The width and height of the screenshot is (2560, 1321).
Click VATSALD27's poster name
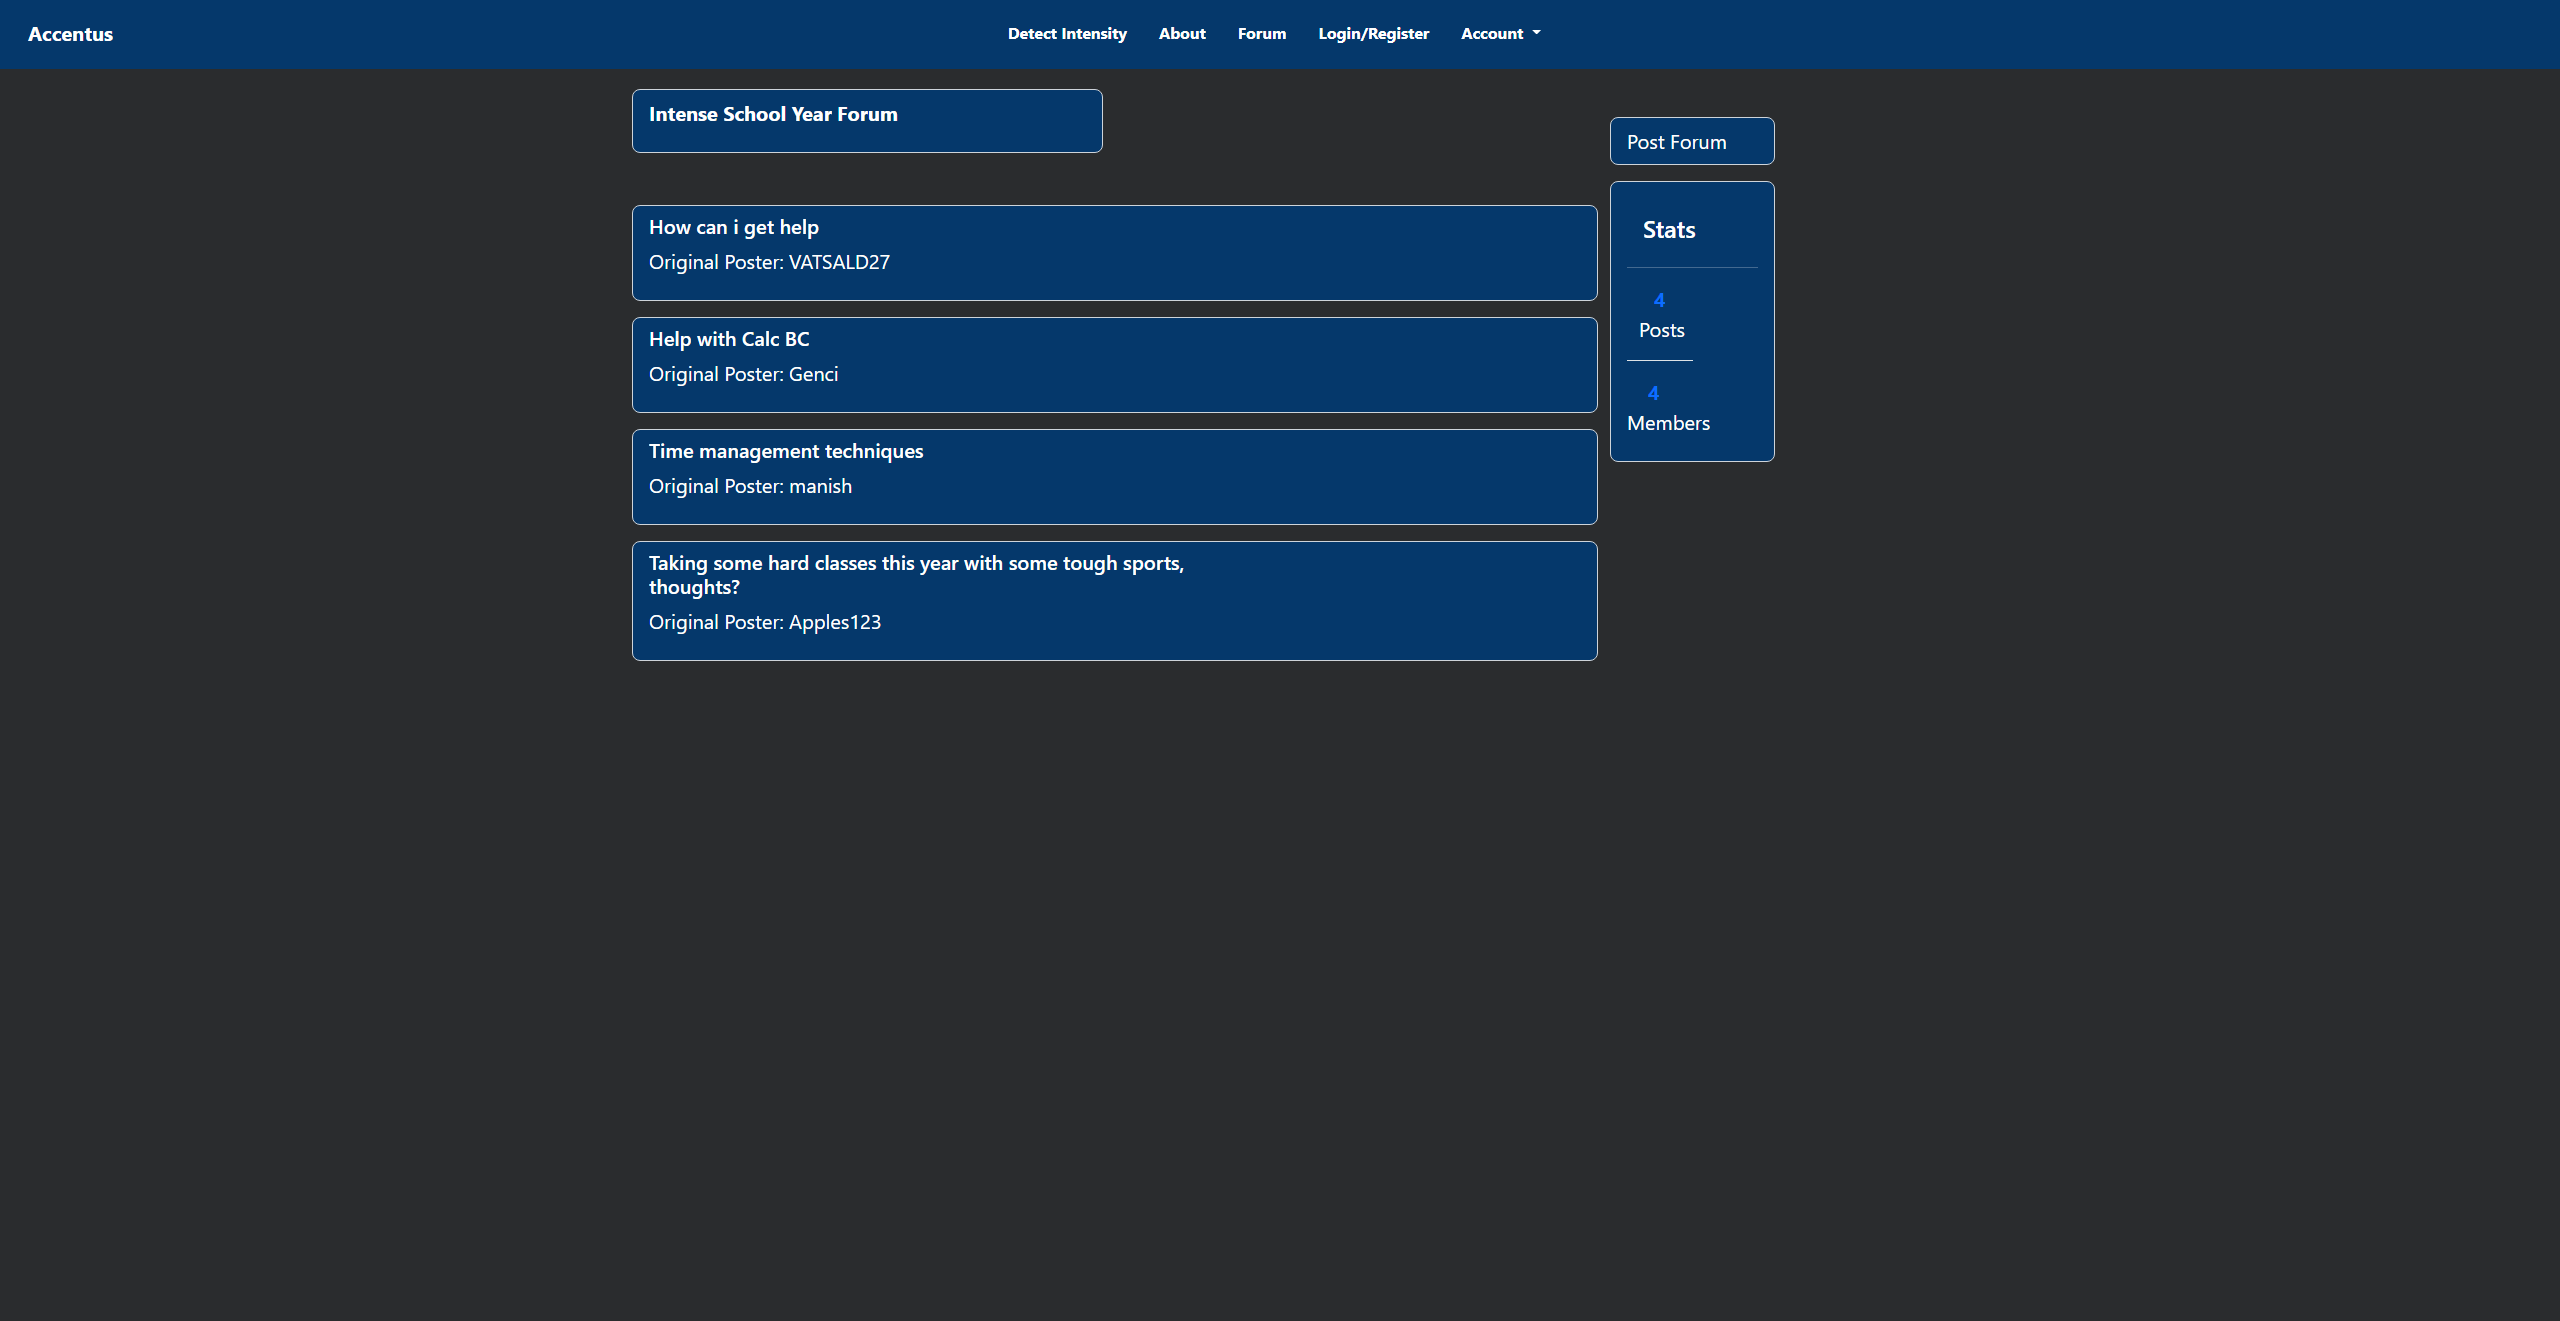pos(838,262)
